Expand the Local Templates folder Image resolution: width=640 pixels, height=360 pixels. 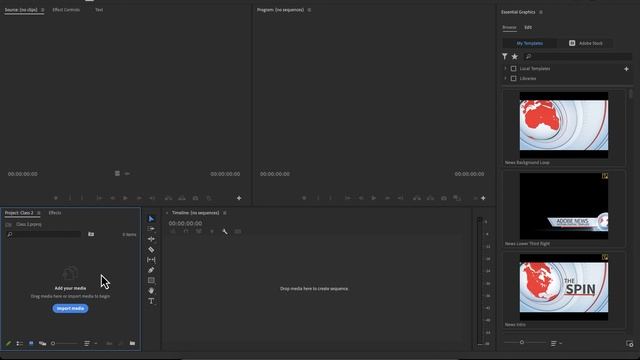[x=505, y=69]
